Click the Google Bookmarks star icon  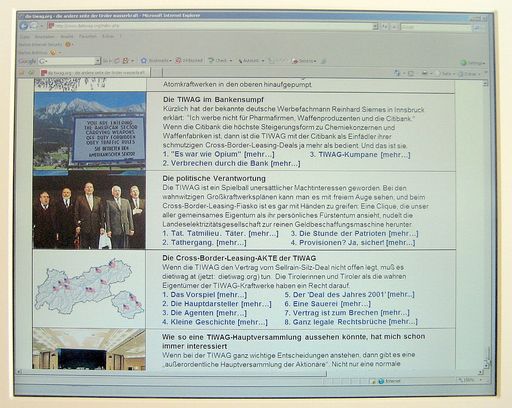click(x=144, y=60)
